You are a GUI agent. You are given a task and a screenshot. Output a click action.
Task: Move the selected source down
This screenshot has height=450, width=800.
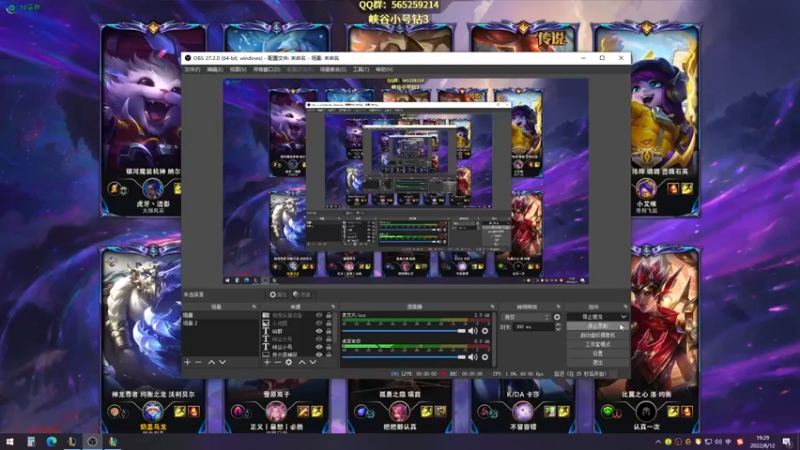(313, 362)
